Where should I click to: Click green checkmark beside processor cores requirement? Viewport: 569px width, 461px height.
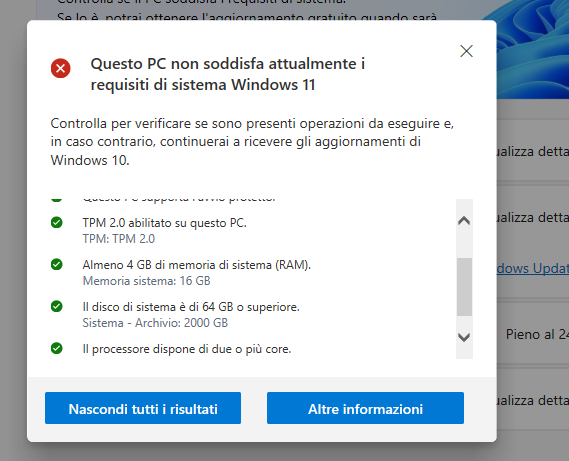57,348
